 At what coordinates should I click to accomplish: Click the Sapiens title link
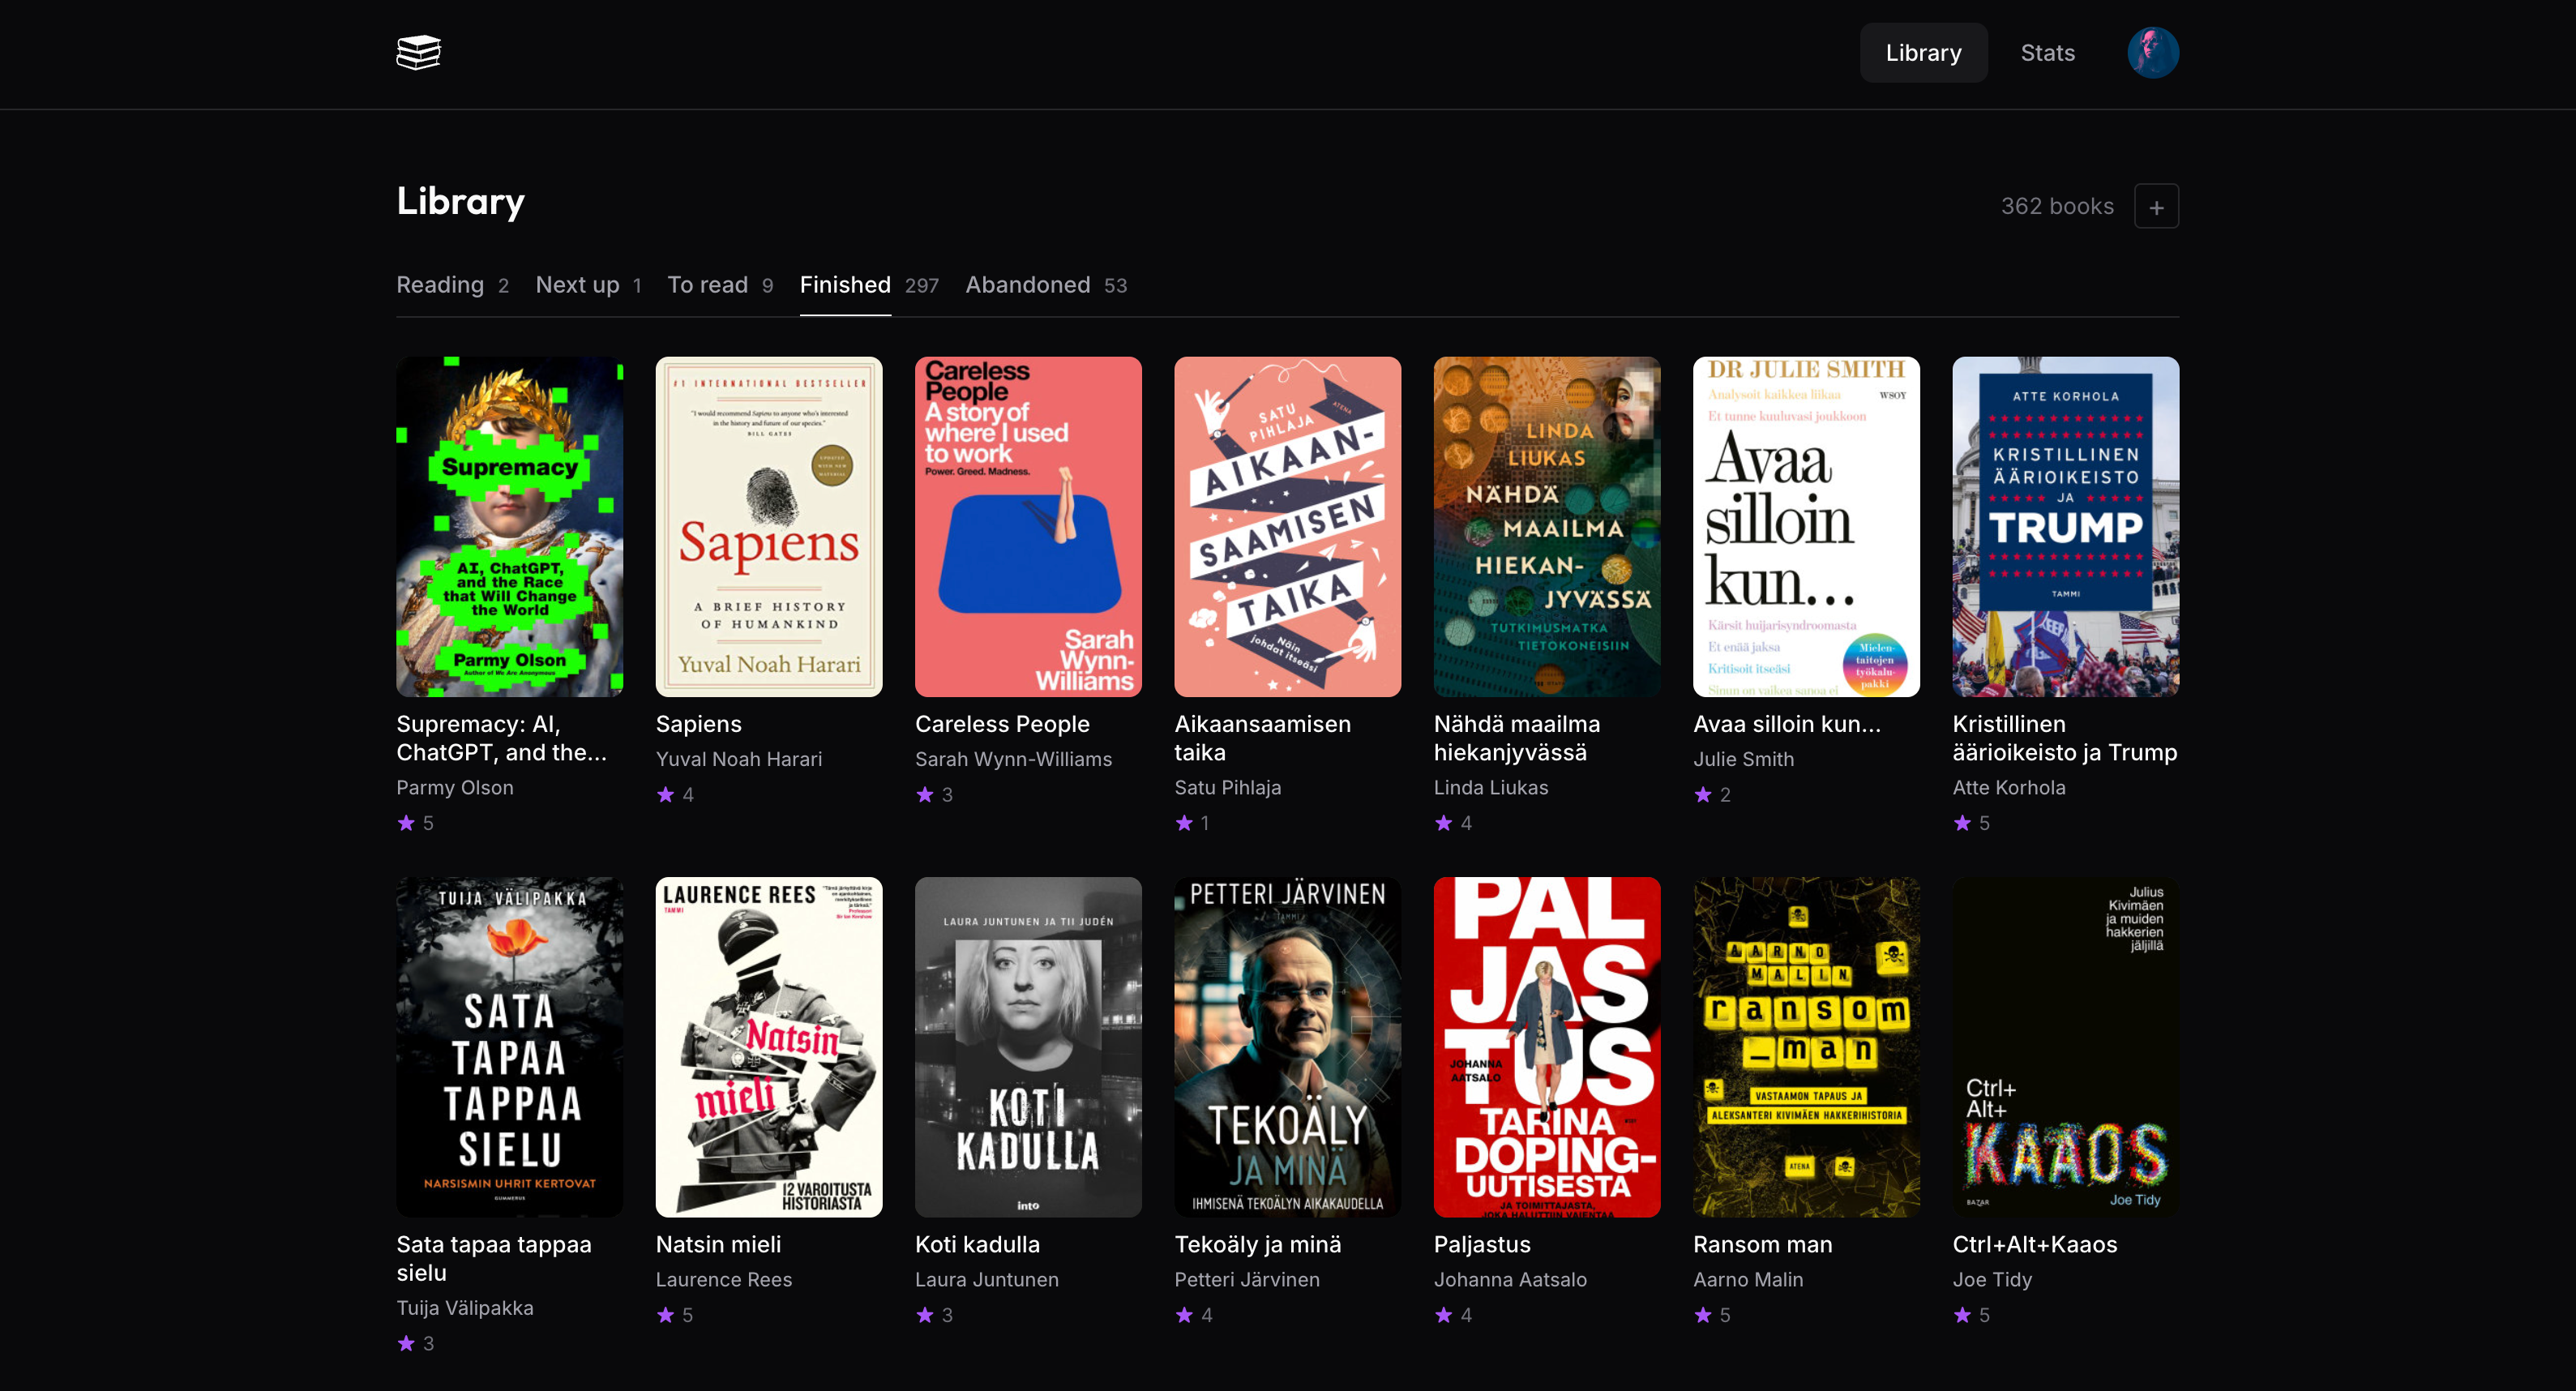coord(699,724)
